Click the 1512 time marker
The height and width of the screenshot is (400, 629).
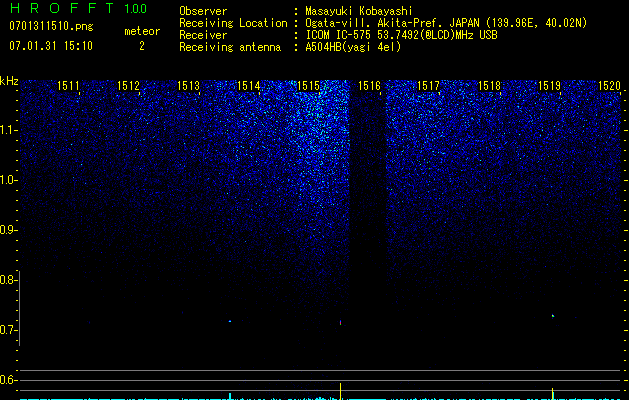tap(128, 86)
